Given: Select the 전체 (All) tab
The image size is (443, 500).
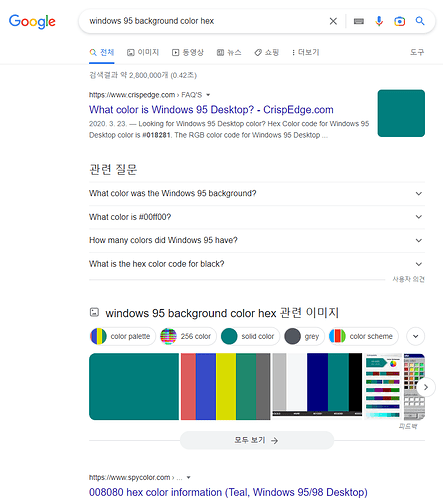Looking at the screenshot, I should (x=102, y=52).
